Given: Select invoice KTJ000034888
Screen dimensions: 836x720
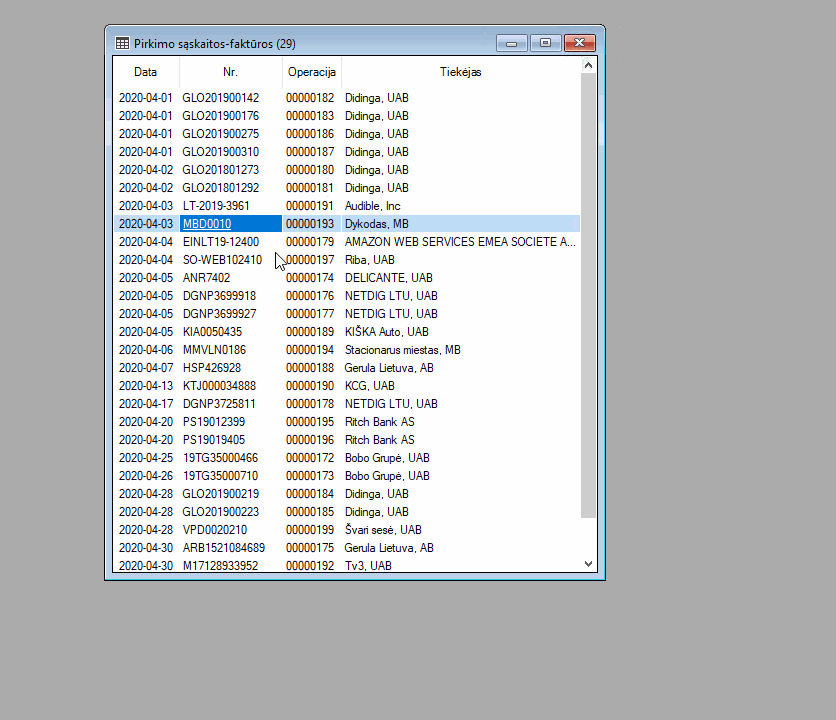Looking at the screenshot, I should 219,386.
